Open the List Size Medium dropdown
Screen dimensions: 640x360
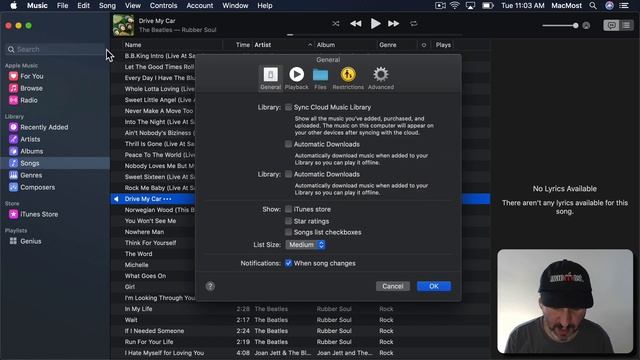[x=306, y=244]
